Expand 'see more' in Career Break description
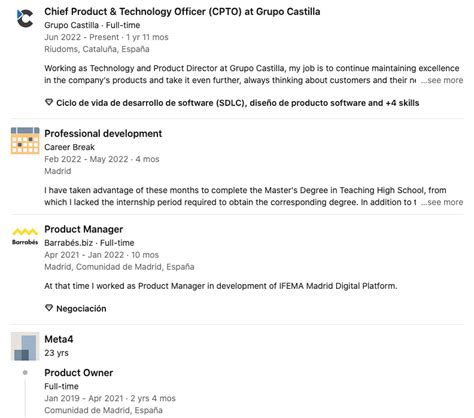The image size is (474, 418). click(x=442, y=202)
